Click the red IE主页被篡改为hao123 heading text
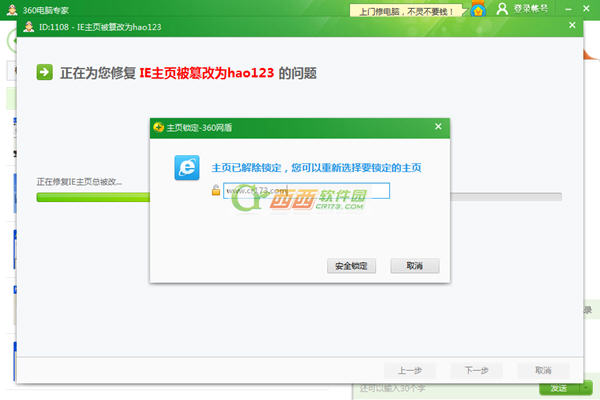Screen dimensions: 600x400 pyautogui.click(x=207, y=73)
